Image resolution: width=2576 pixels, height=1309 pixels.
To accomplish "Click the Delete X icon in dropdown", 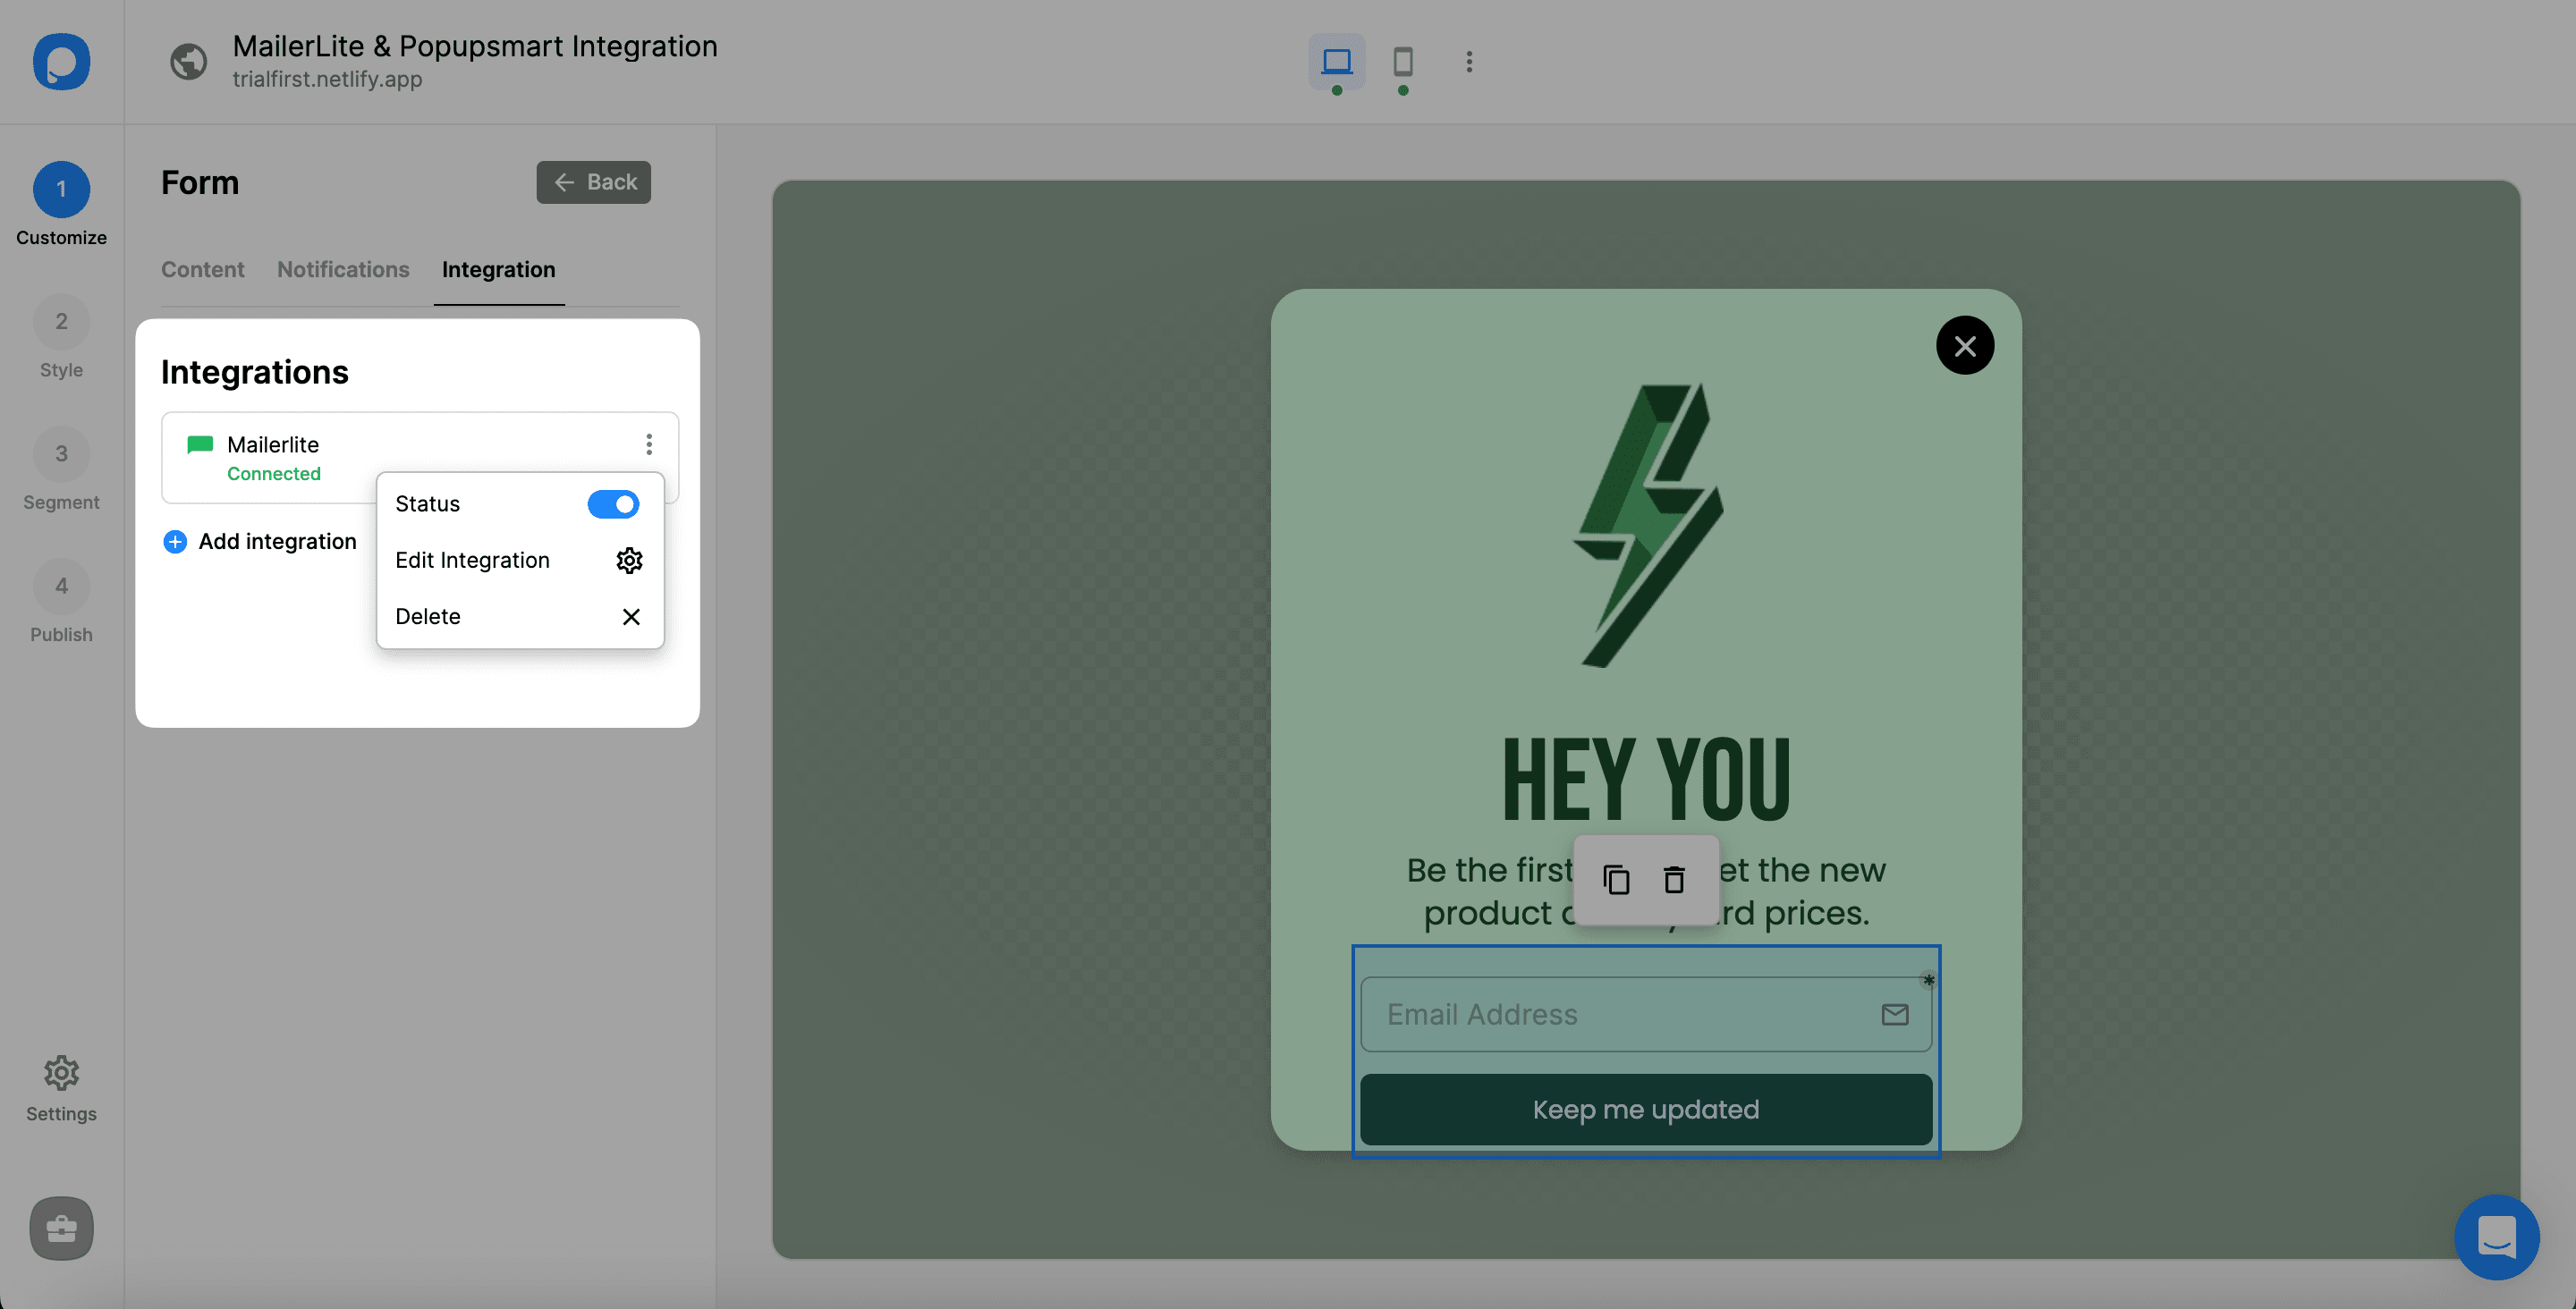I will 631,618.
